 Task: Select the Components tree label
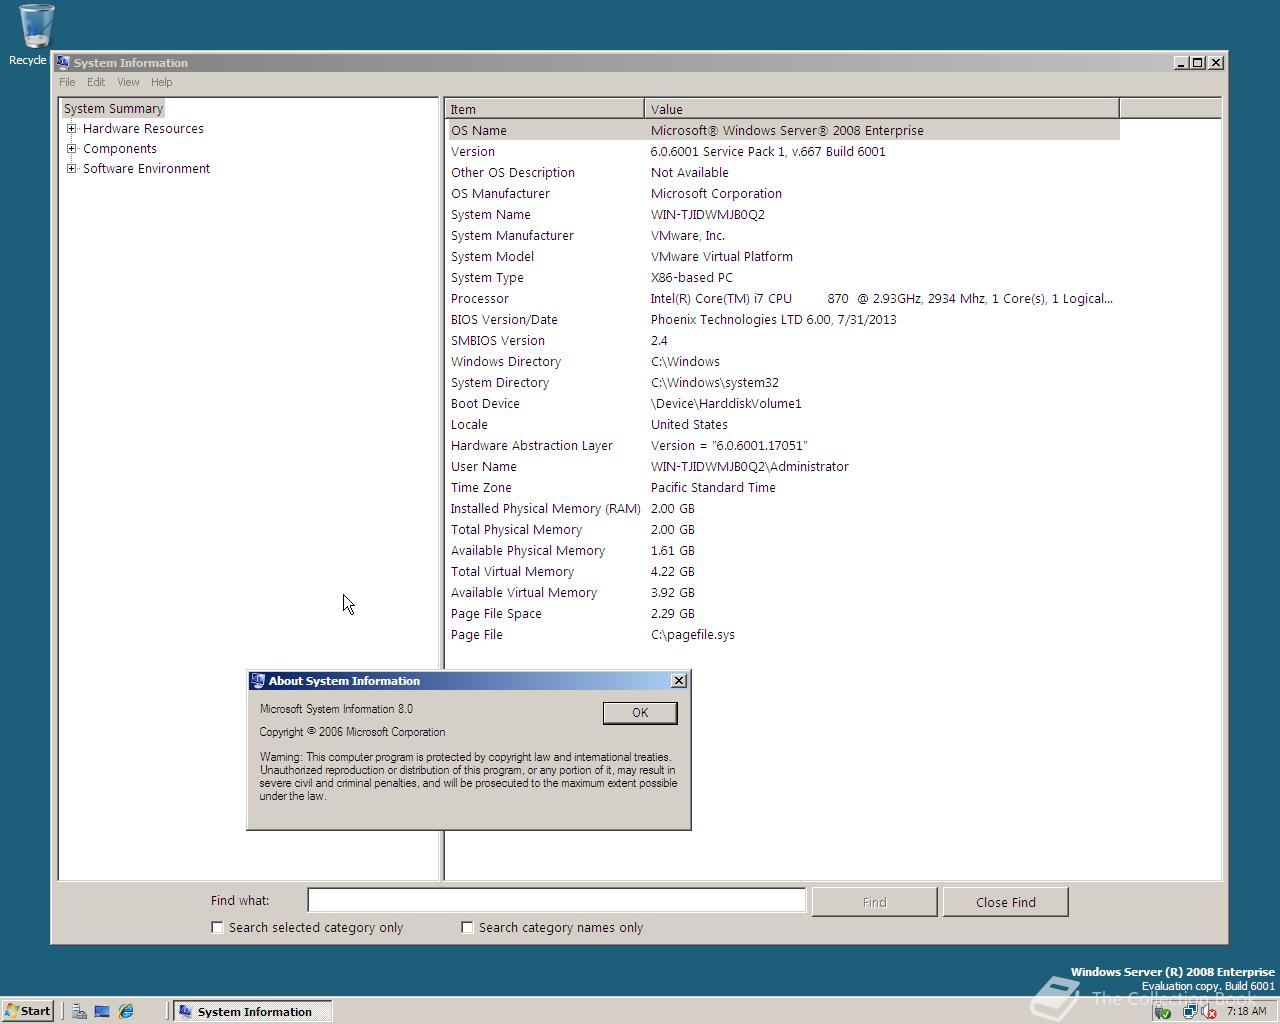120,148
